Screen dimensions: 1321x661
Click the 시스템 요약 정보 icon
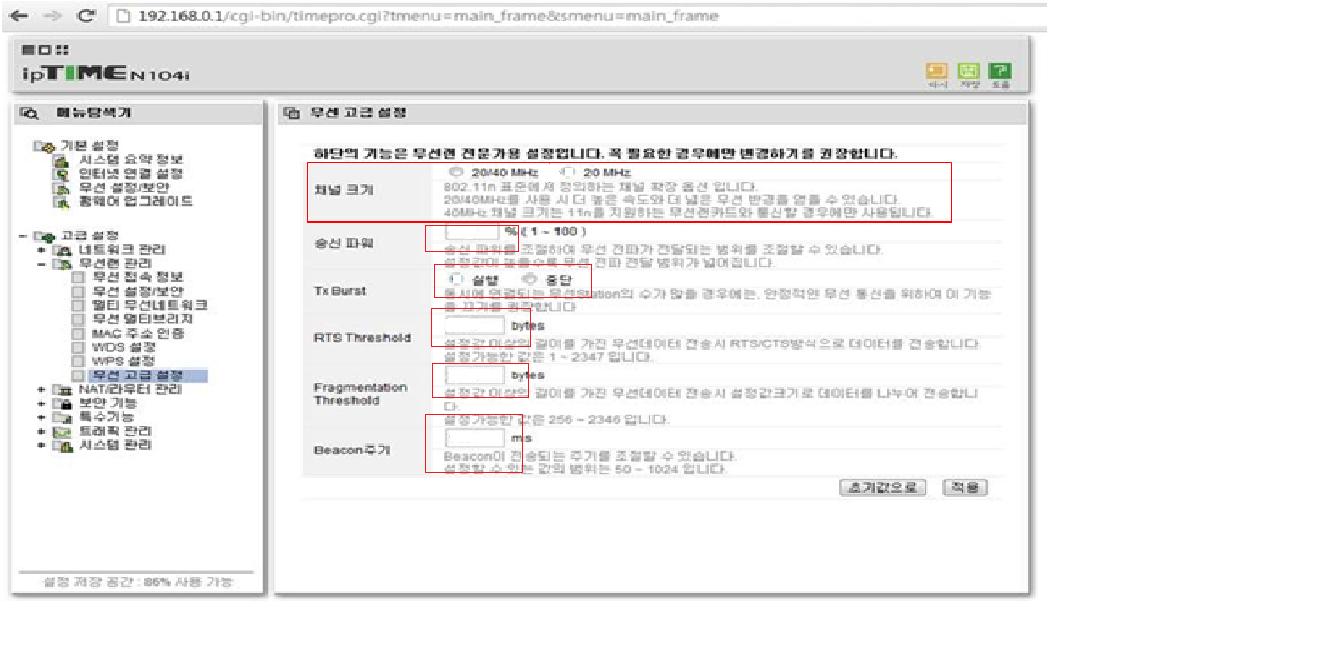pos(59,160)
